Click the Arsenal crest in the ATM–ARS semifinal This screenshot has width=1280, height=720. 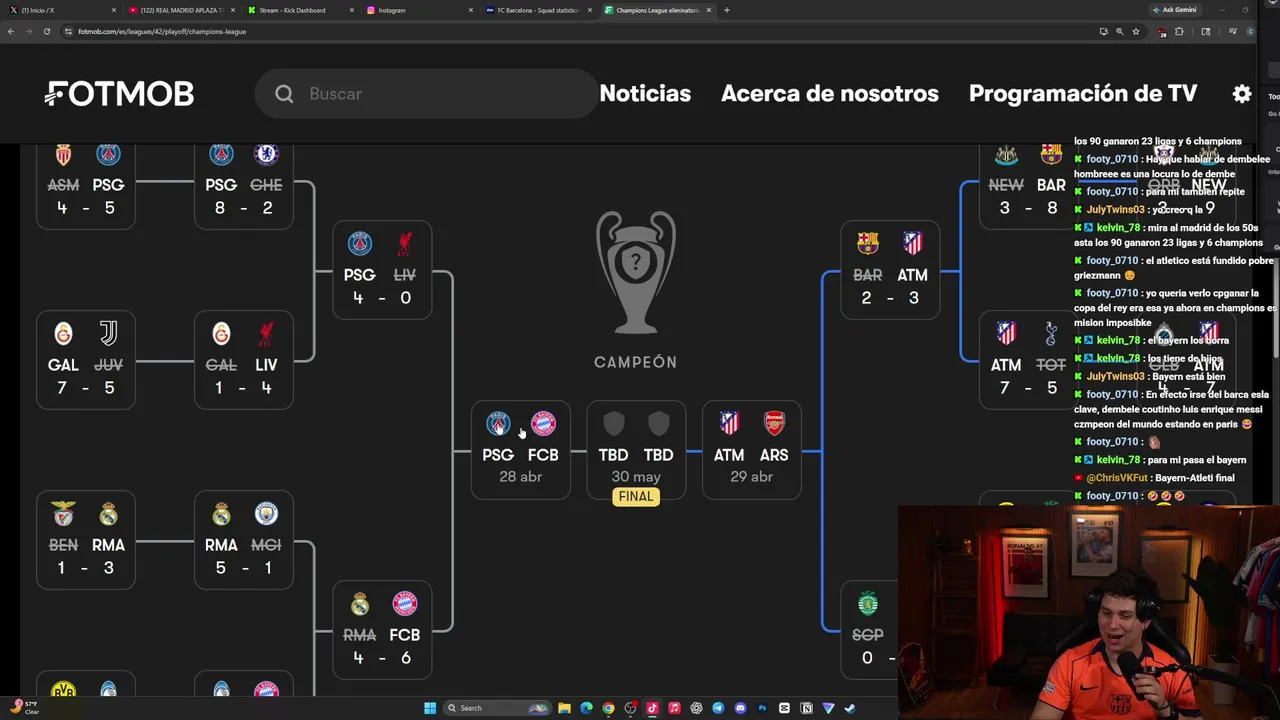click(x=774, y=424)
